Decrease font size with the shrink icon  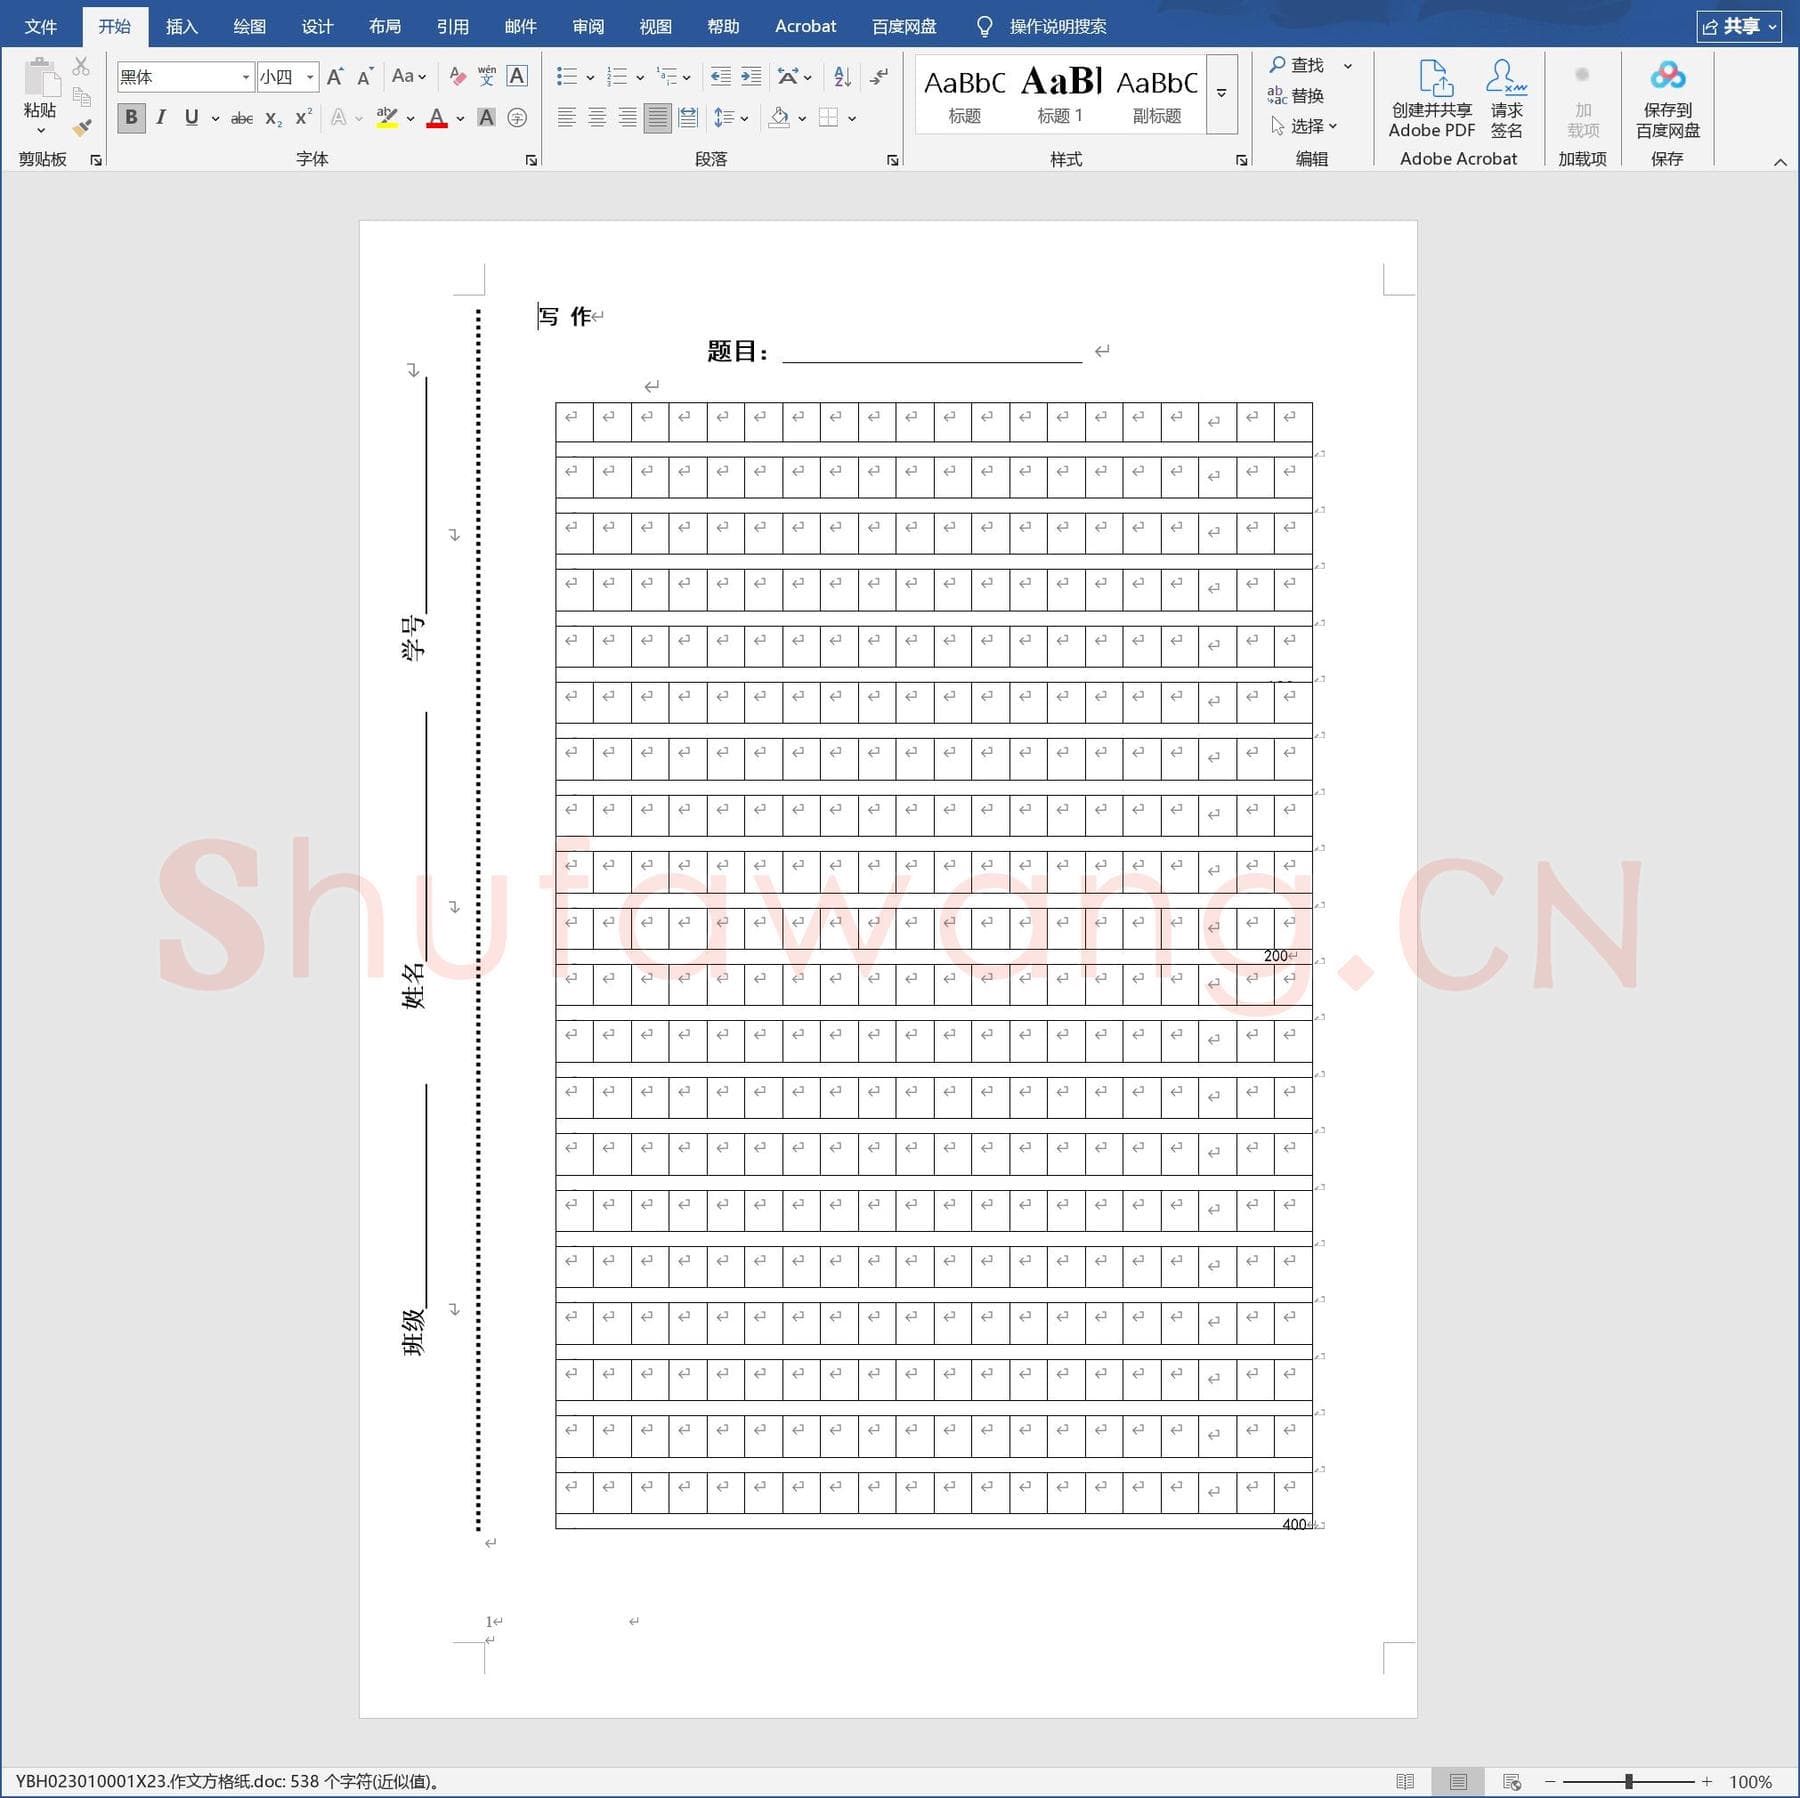tap(365, 77)
